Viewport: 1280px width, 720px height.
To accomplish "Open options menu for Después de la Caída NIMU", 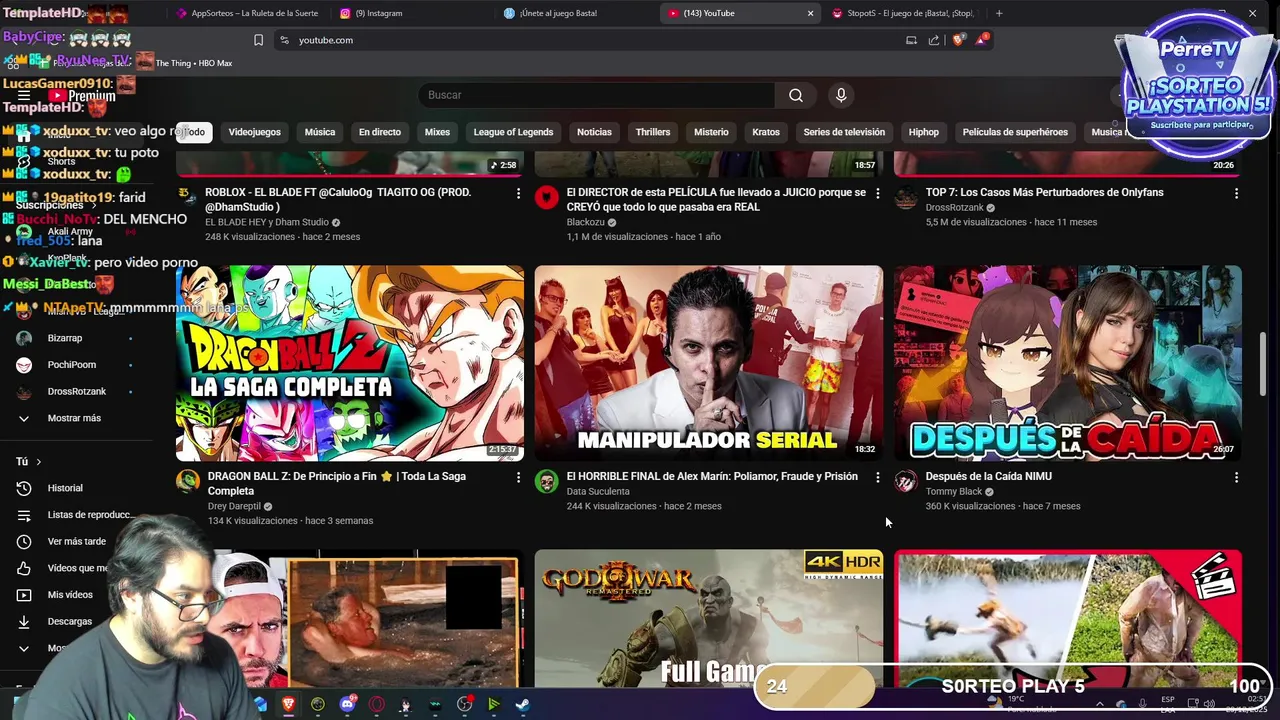I will point(1236,478).
